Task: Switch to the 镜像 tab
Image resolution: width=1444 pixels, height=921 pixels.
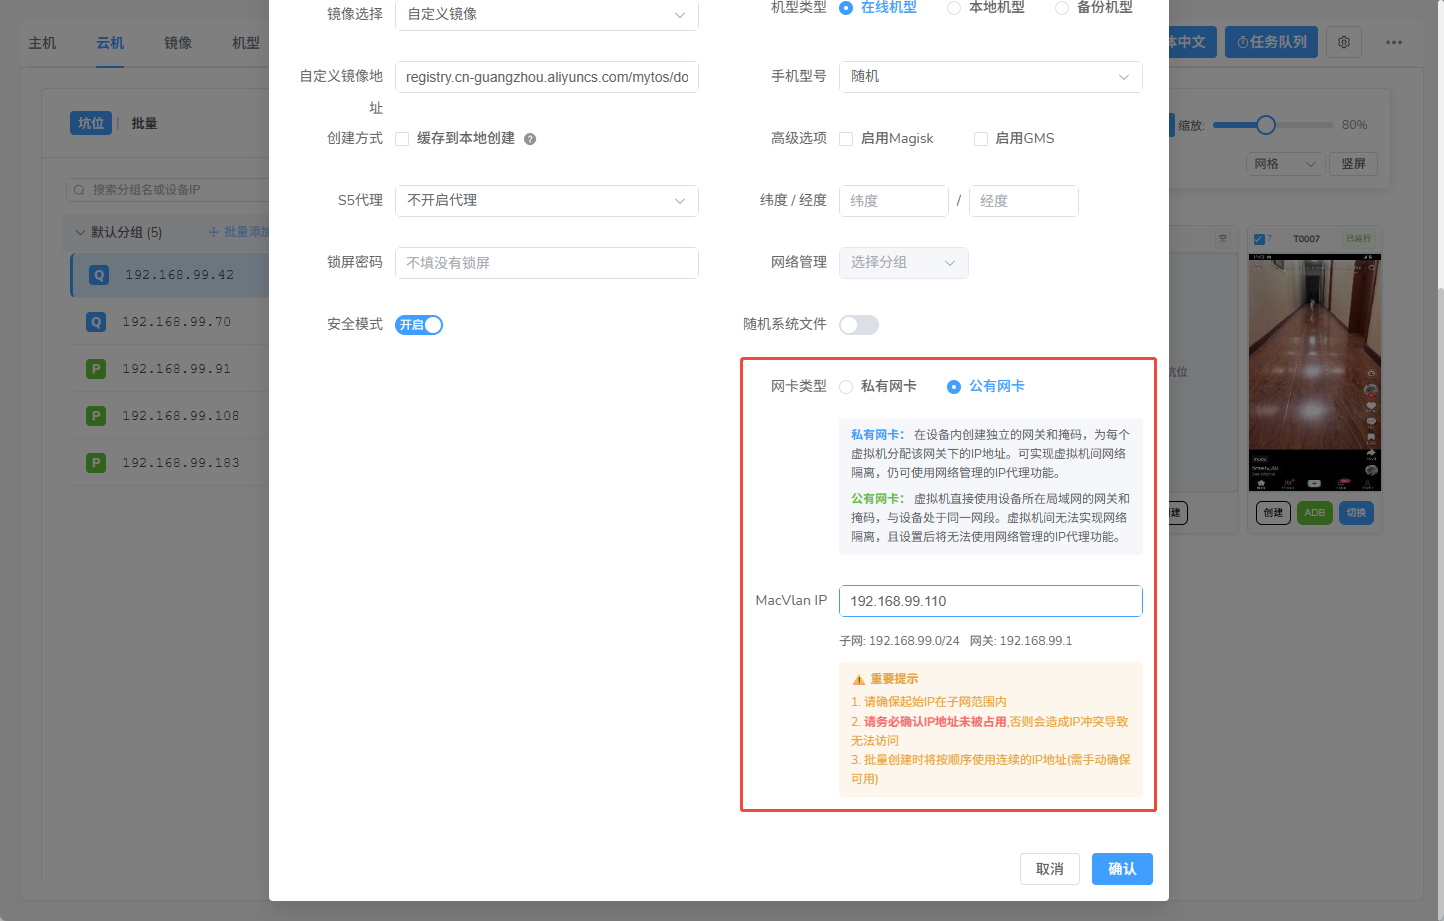Action: pyautogui.click(x=178, y=42)
